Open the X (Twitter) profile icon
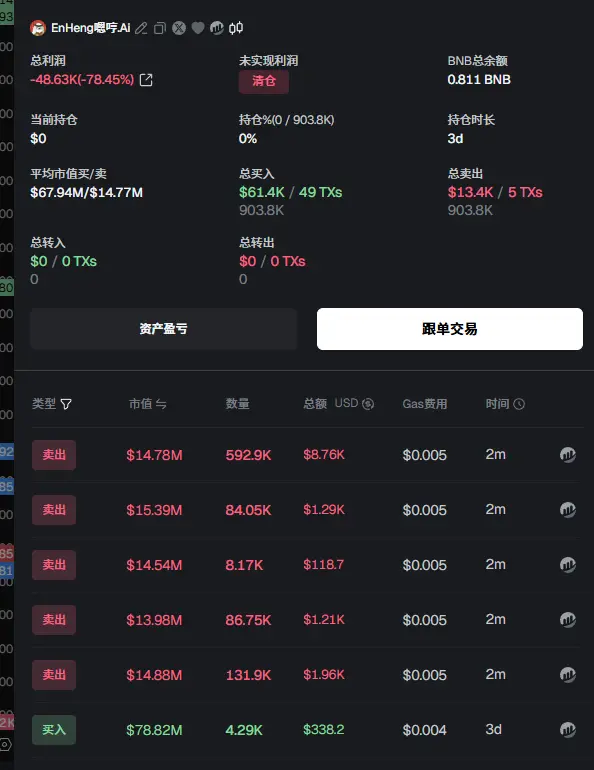This screenshot has height=770, width=594. click(179, 28)
